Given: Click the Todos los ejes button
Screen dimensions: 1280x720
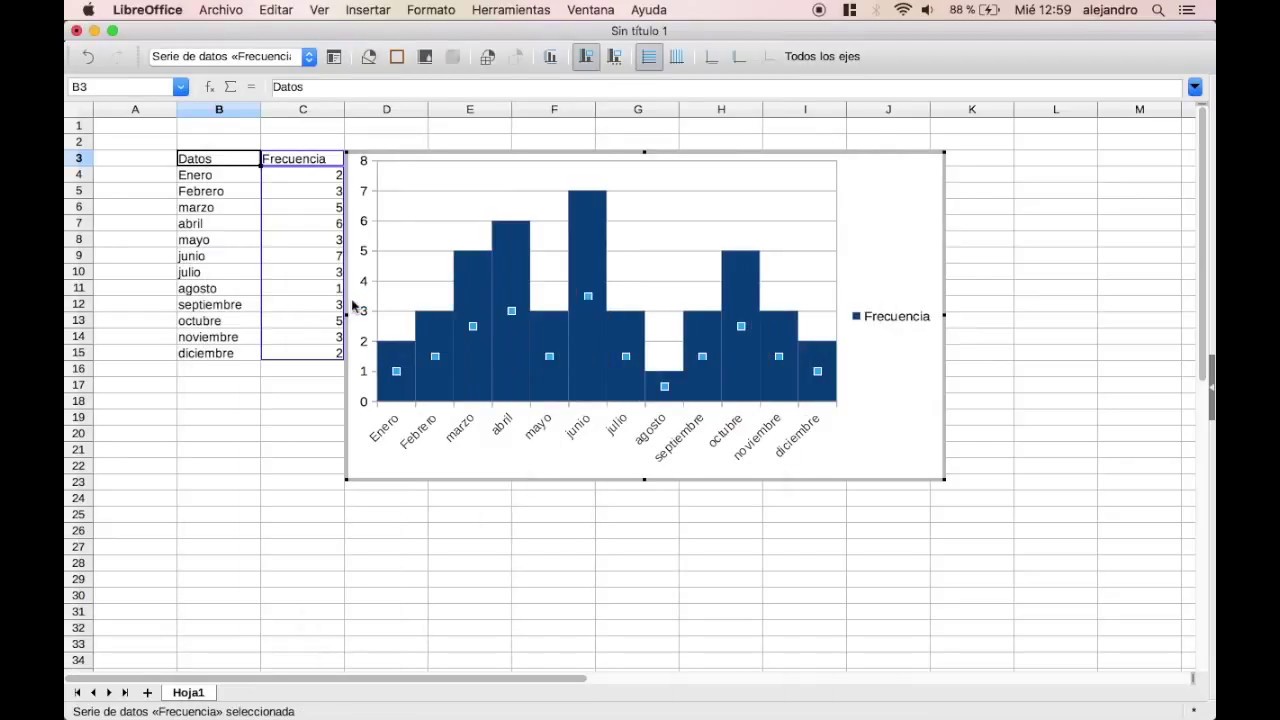Looking at the screenshot, I should pyautogui.click(x=822, y=57).
